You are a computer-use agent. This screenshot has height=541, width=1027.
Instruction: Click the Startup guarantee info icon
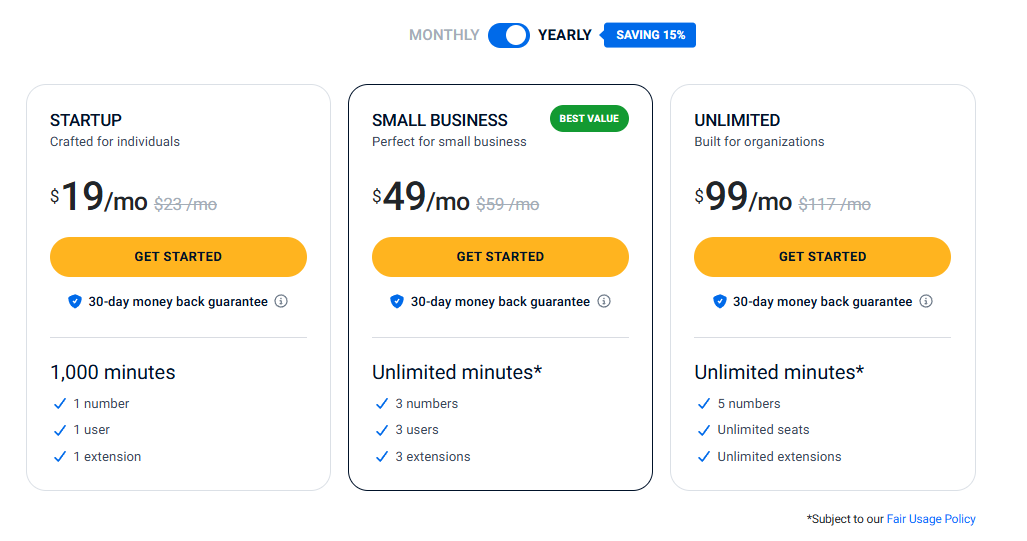[281, 301]
